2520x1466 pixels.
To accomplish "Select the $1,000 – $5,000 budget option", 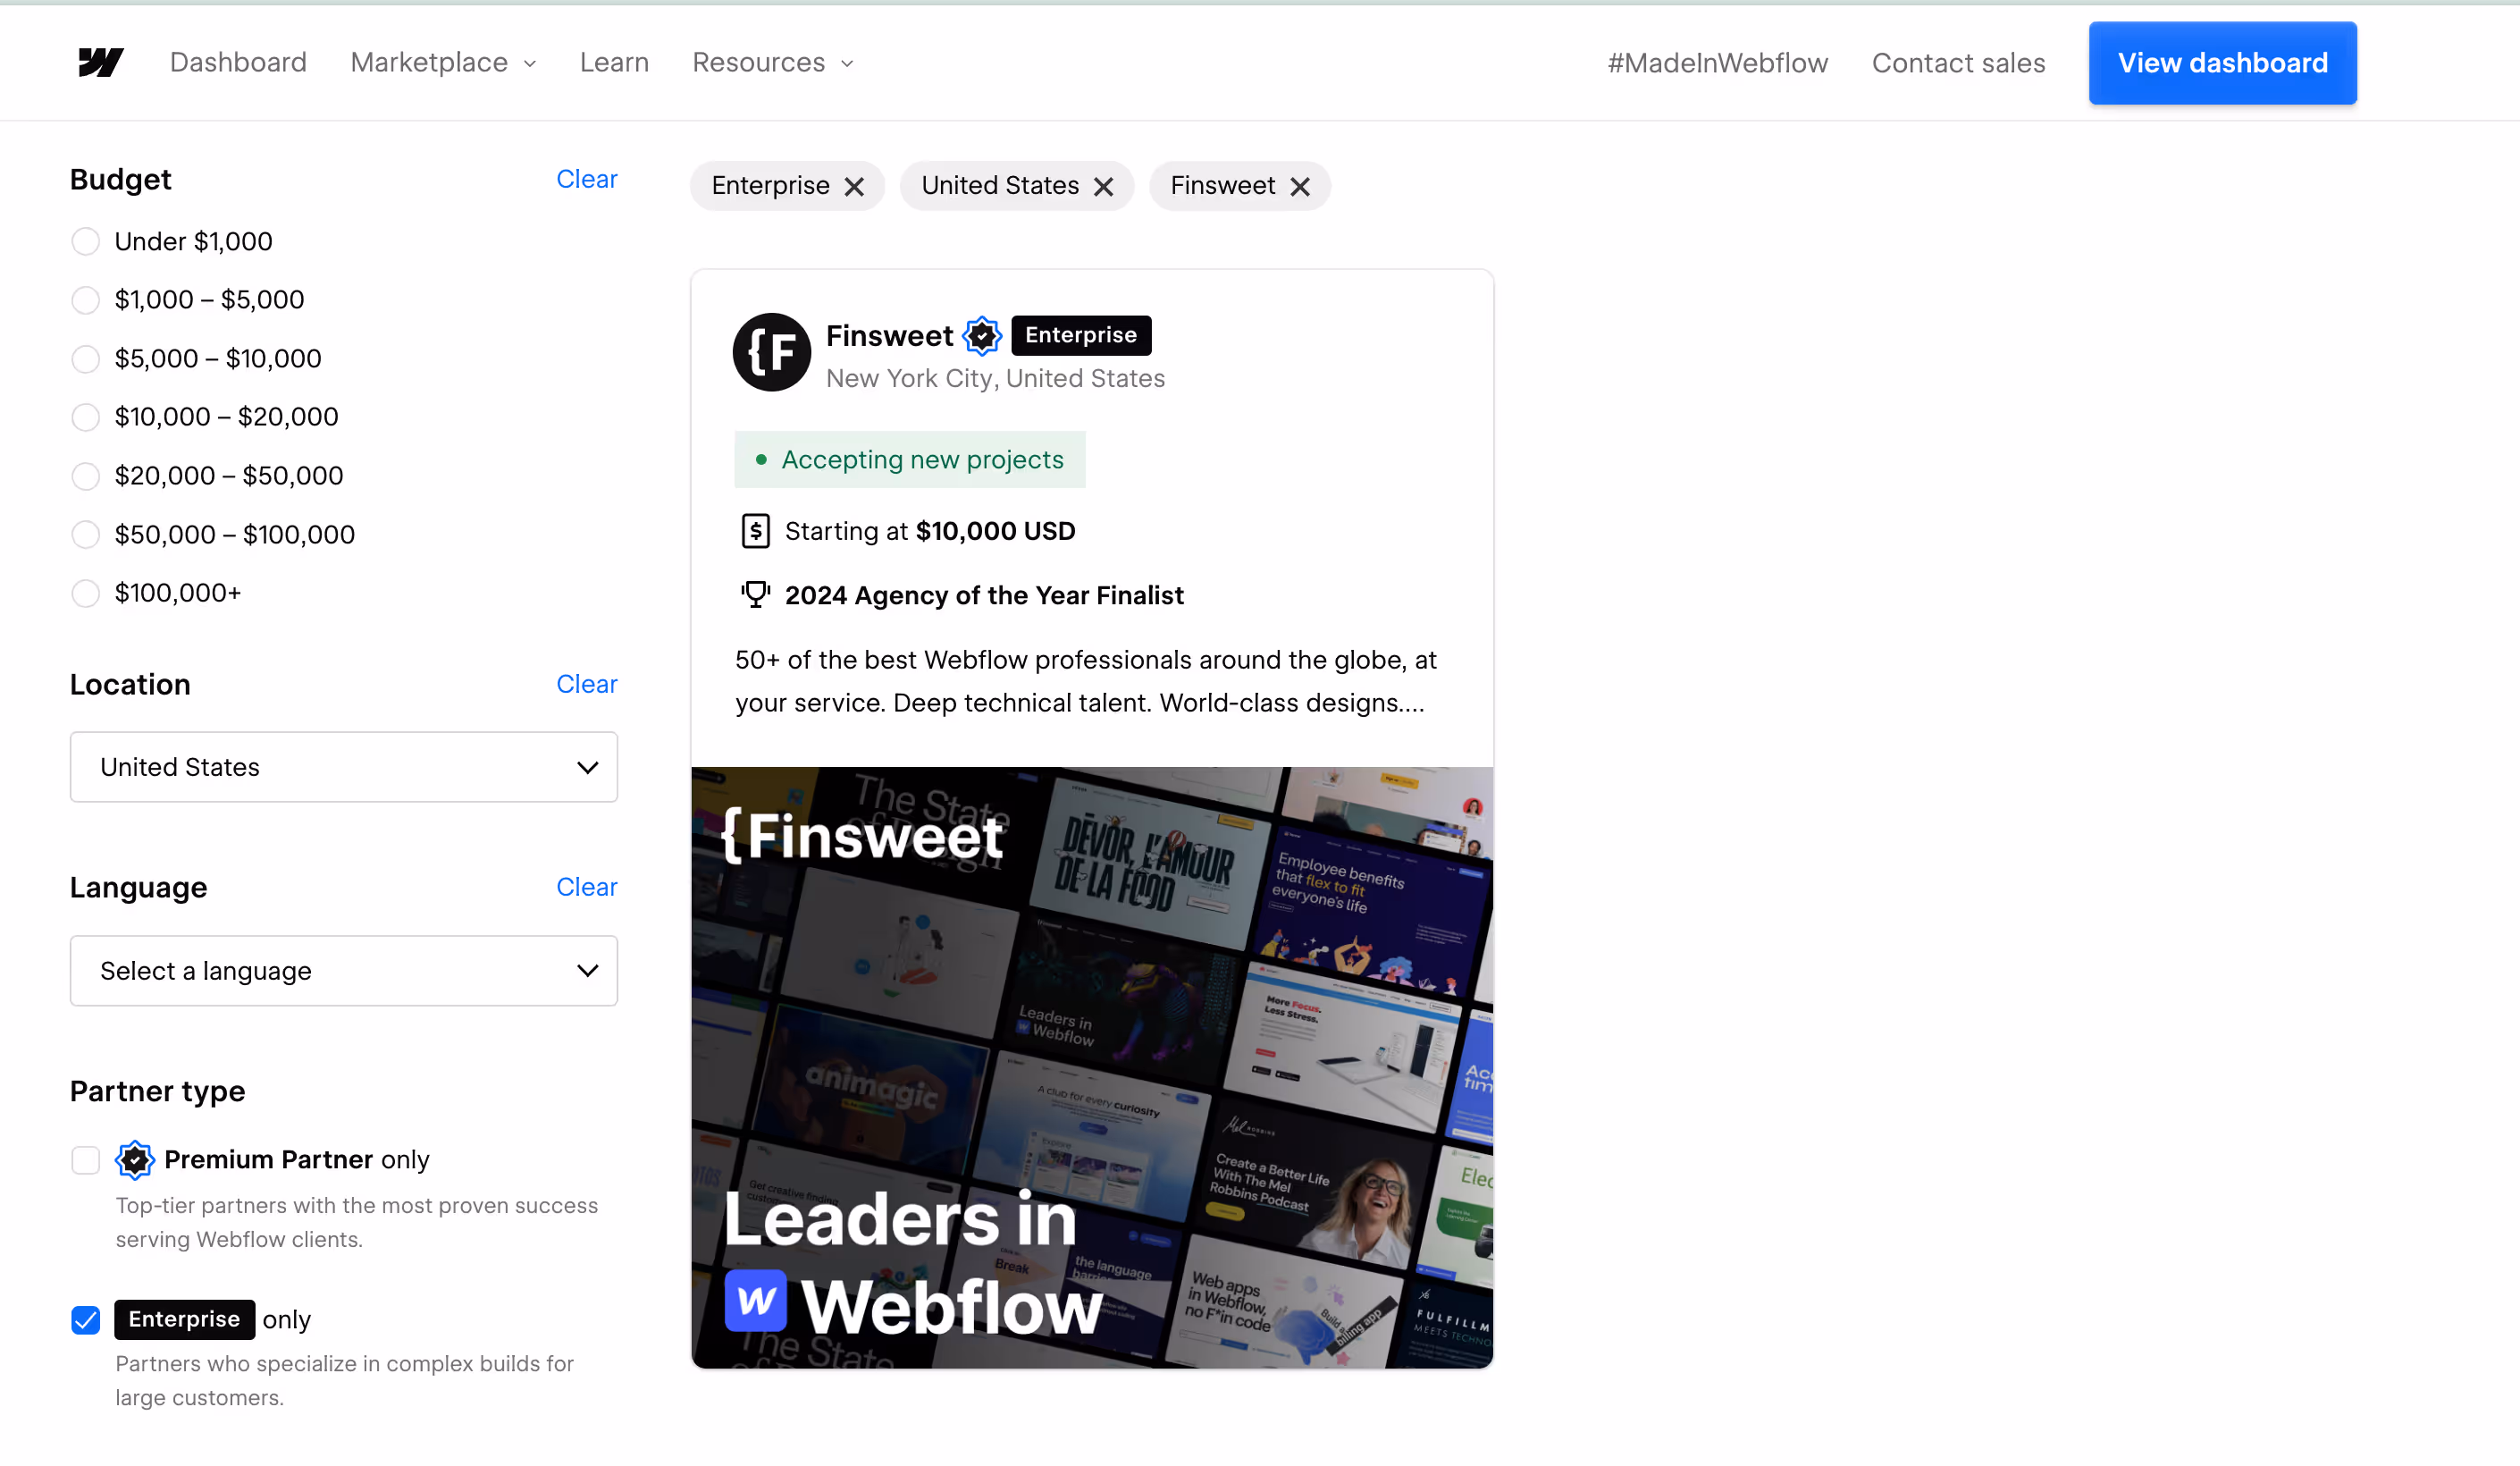I will click(x=86, y=300).
